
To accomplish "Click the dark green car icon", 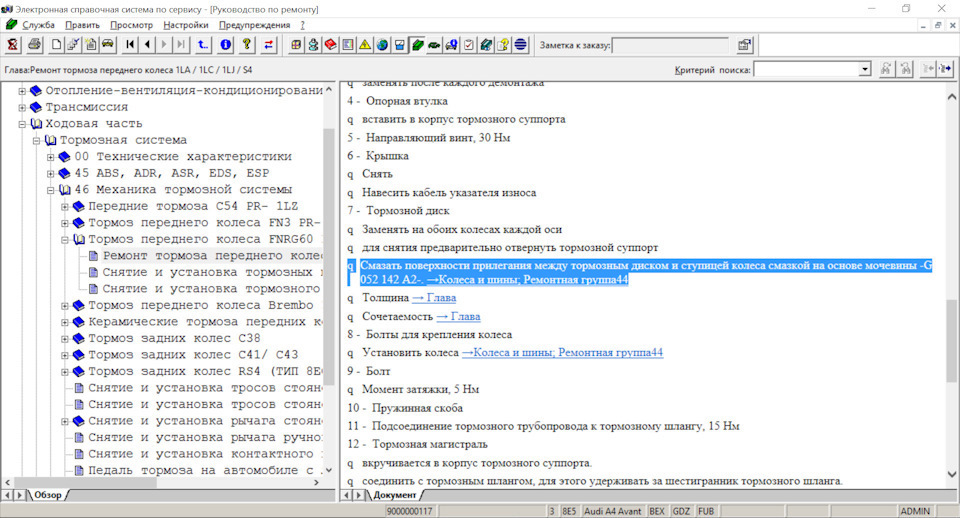I will 434,45.
